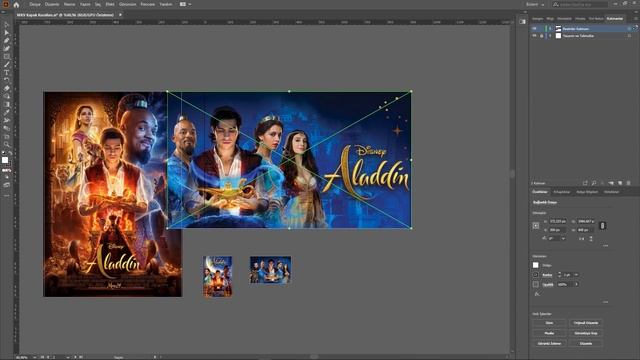Click the opacity icon in Appearance section
Viewport: 640px width, 360px height.
coord(536,284)
